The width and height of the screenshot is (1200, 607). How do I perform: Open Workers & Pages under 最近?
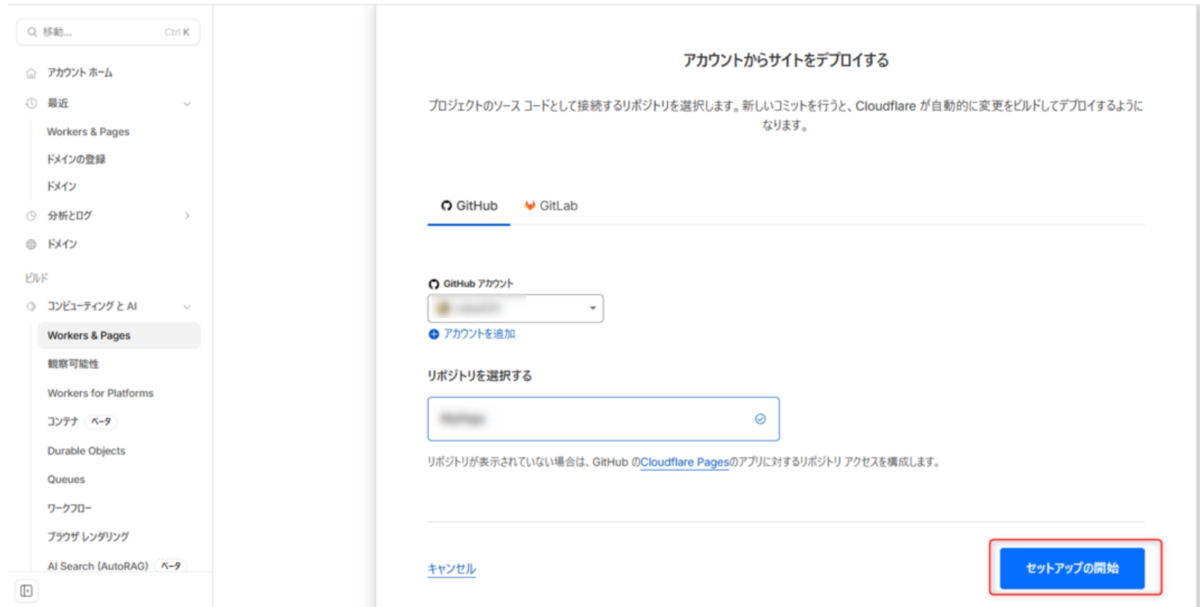coord(88,132)
